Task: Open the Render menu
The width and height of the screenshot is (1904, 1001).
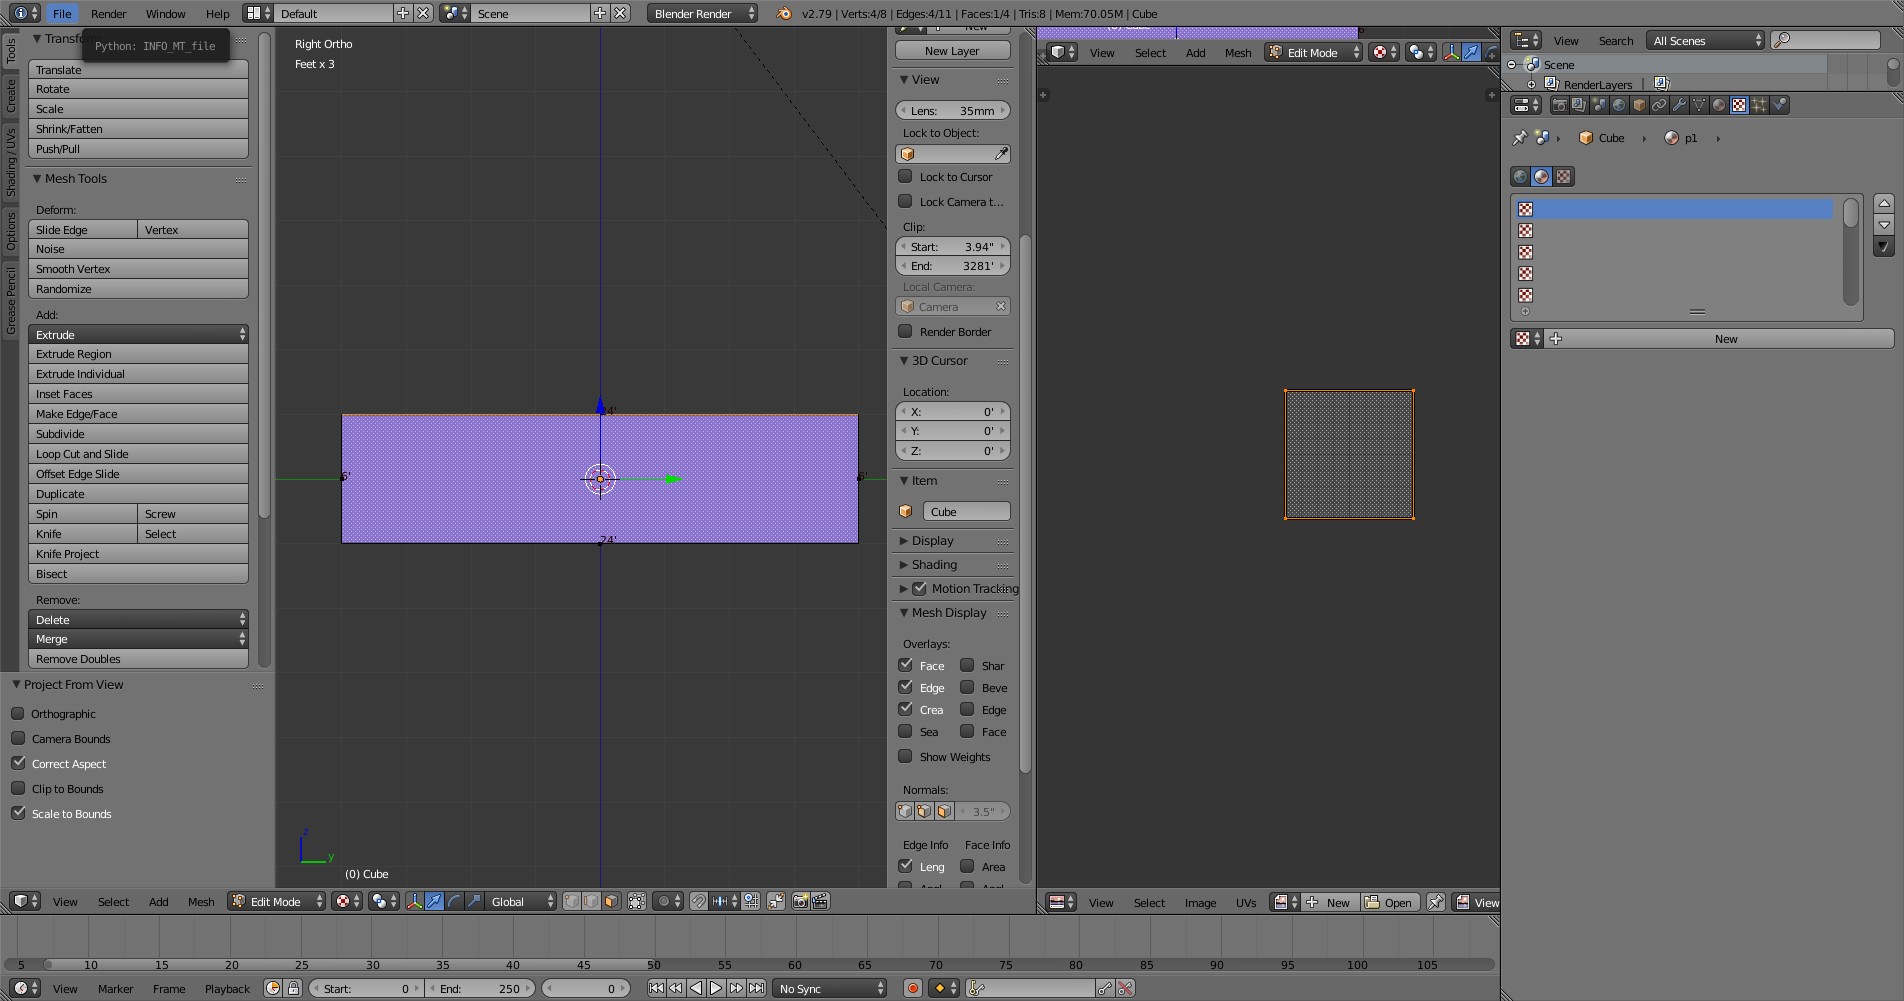Action: (x=108, y=13)
